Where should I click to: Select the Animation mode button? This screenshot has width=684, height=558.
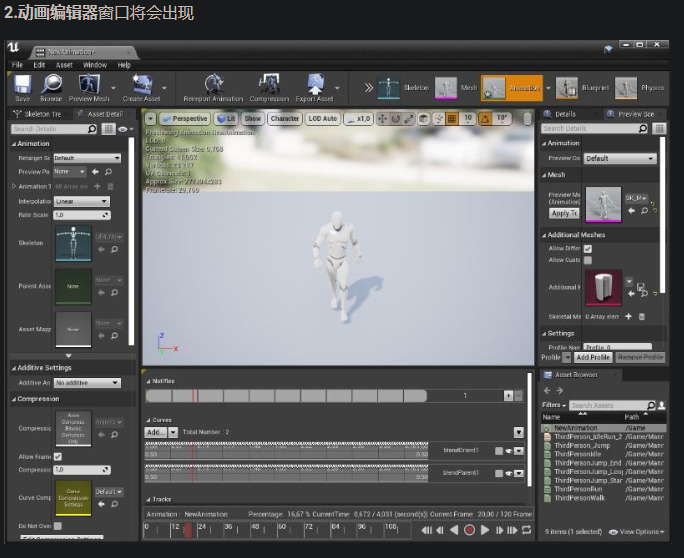512,88
